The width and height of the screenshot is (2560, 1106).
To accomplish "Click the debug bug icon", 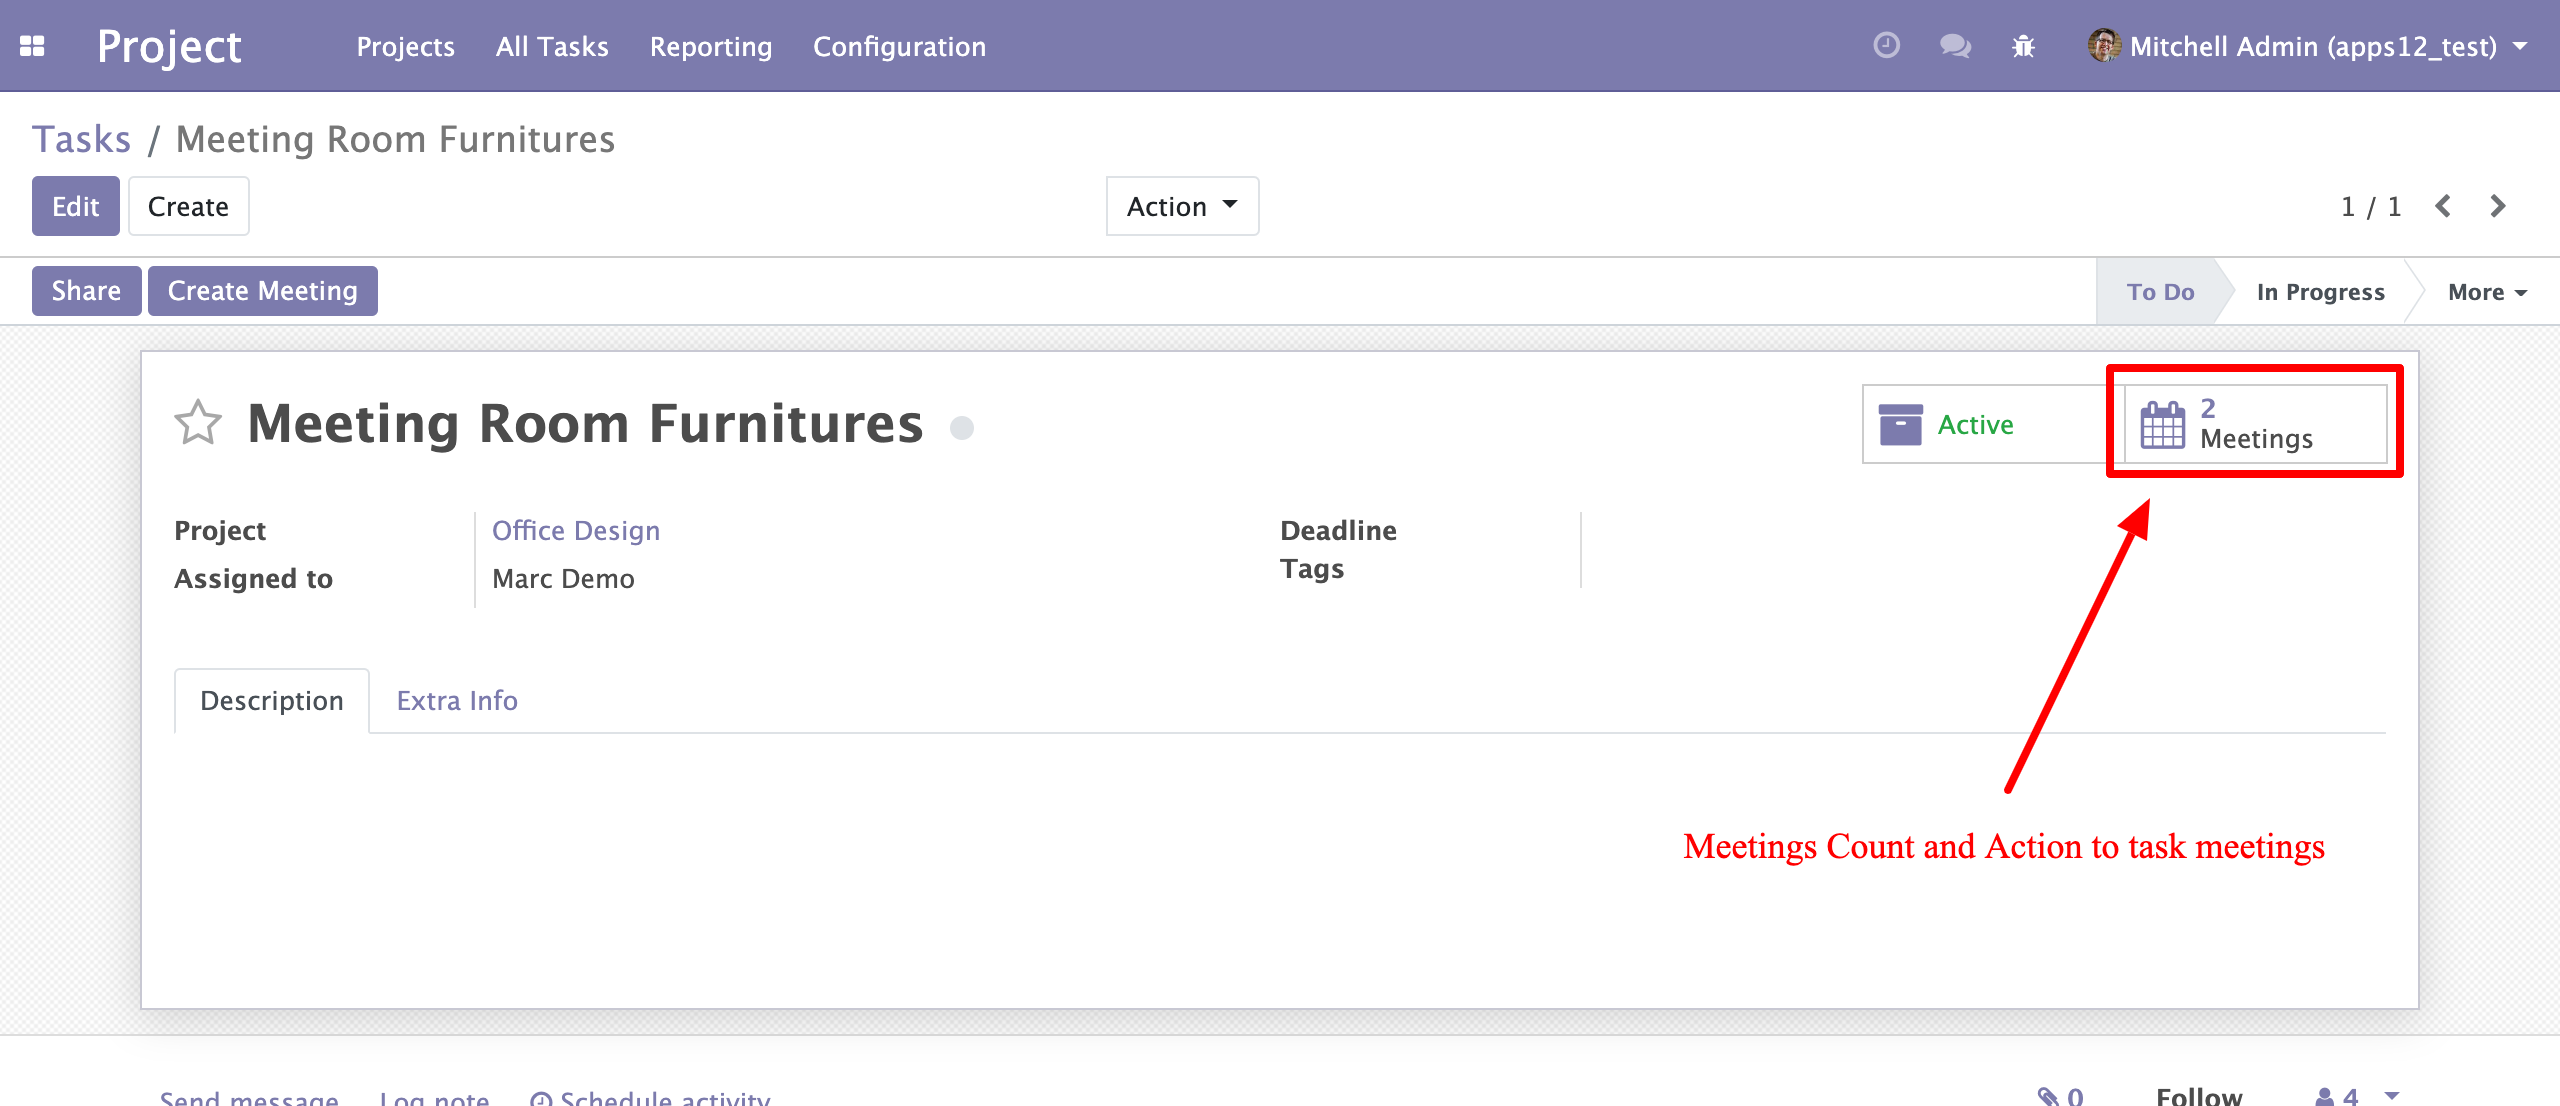I will tap(2023, 46).
